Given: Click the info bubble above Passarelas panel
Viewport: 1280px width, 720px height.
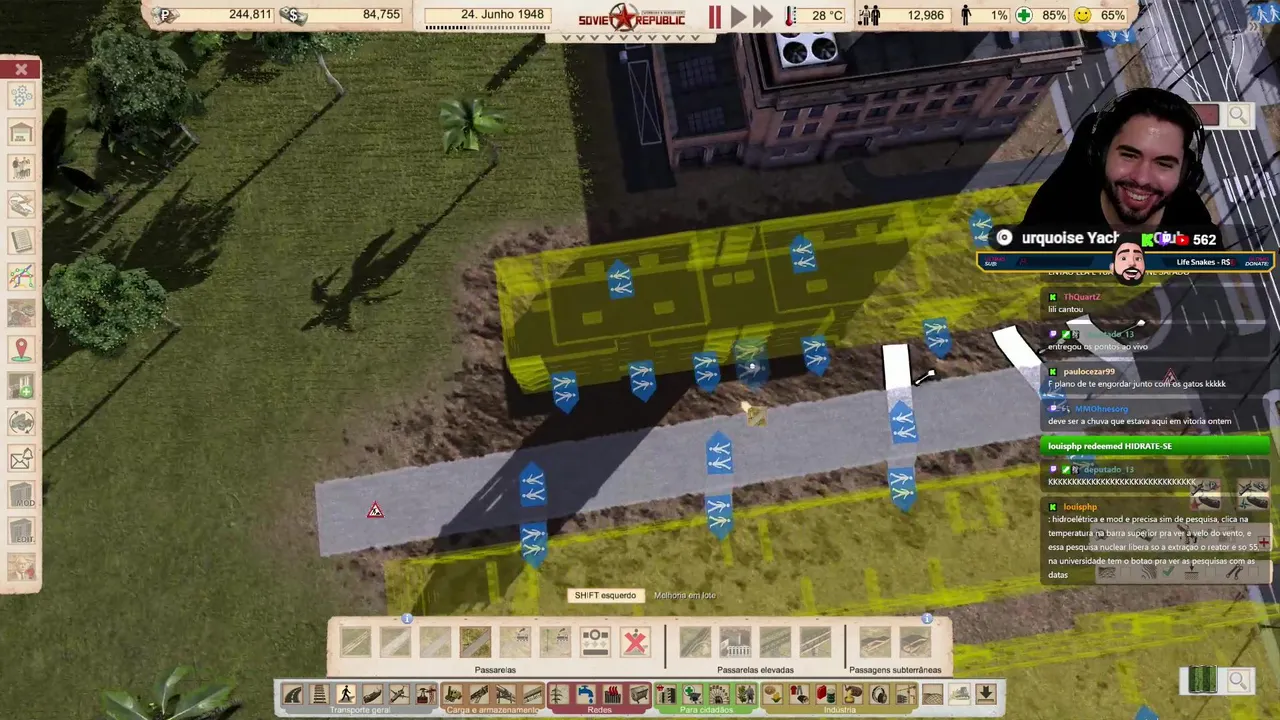Looking at the screenshot, I should coord(407,619).
